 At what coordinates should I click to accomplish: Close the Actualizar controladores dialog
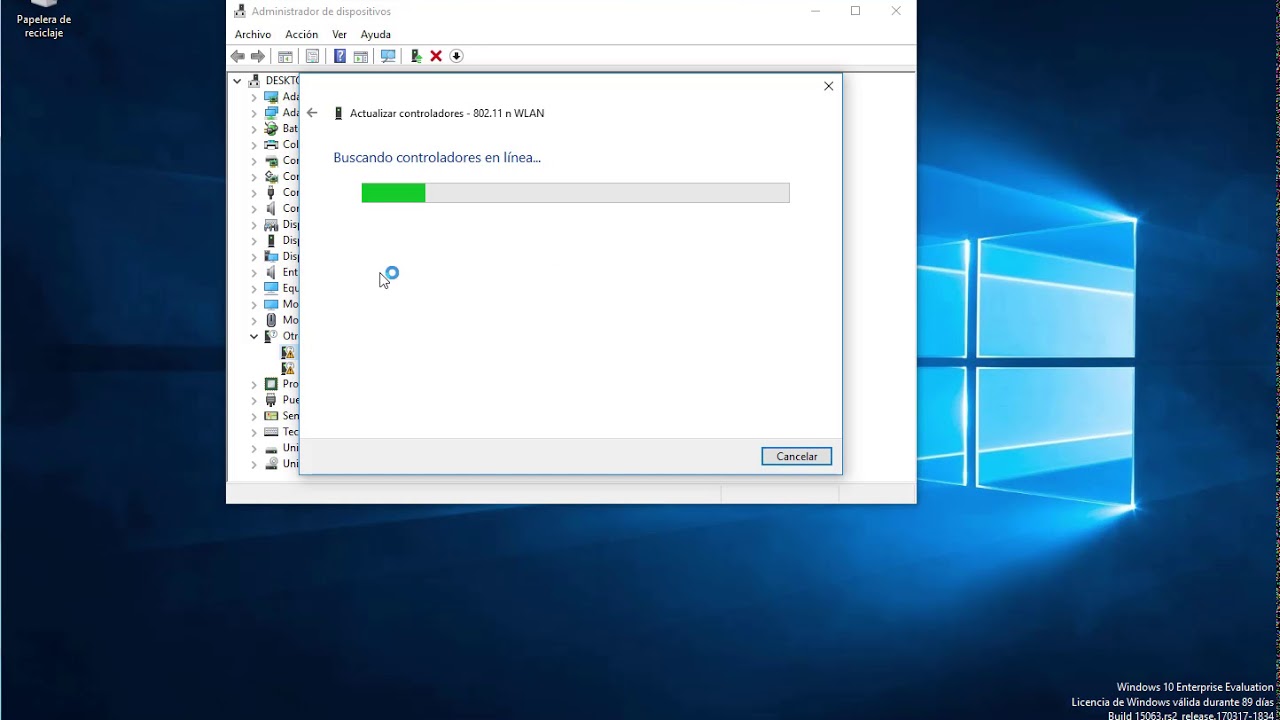coord(828,86)
